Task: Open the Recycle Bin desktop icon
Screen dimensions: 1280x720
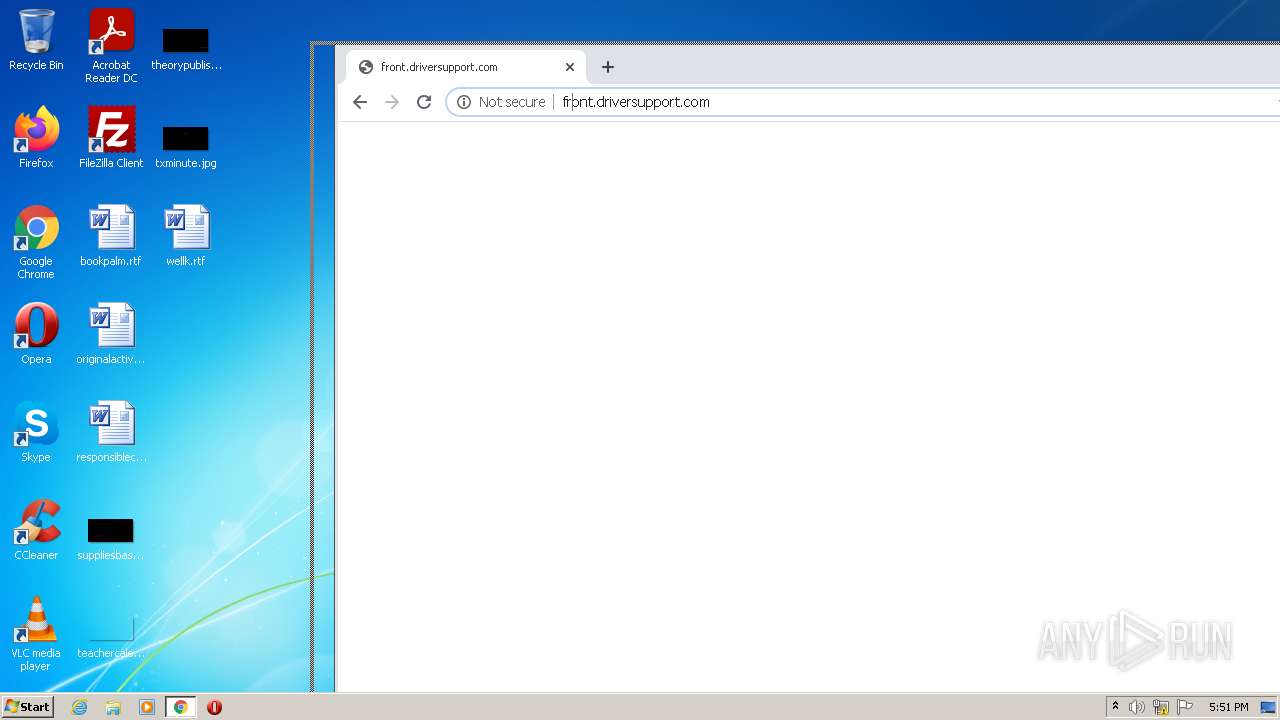Action: 36,40
